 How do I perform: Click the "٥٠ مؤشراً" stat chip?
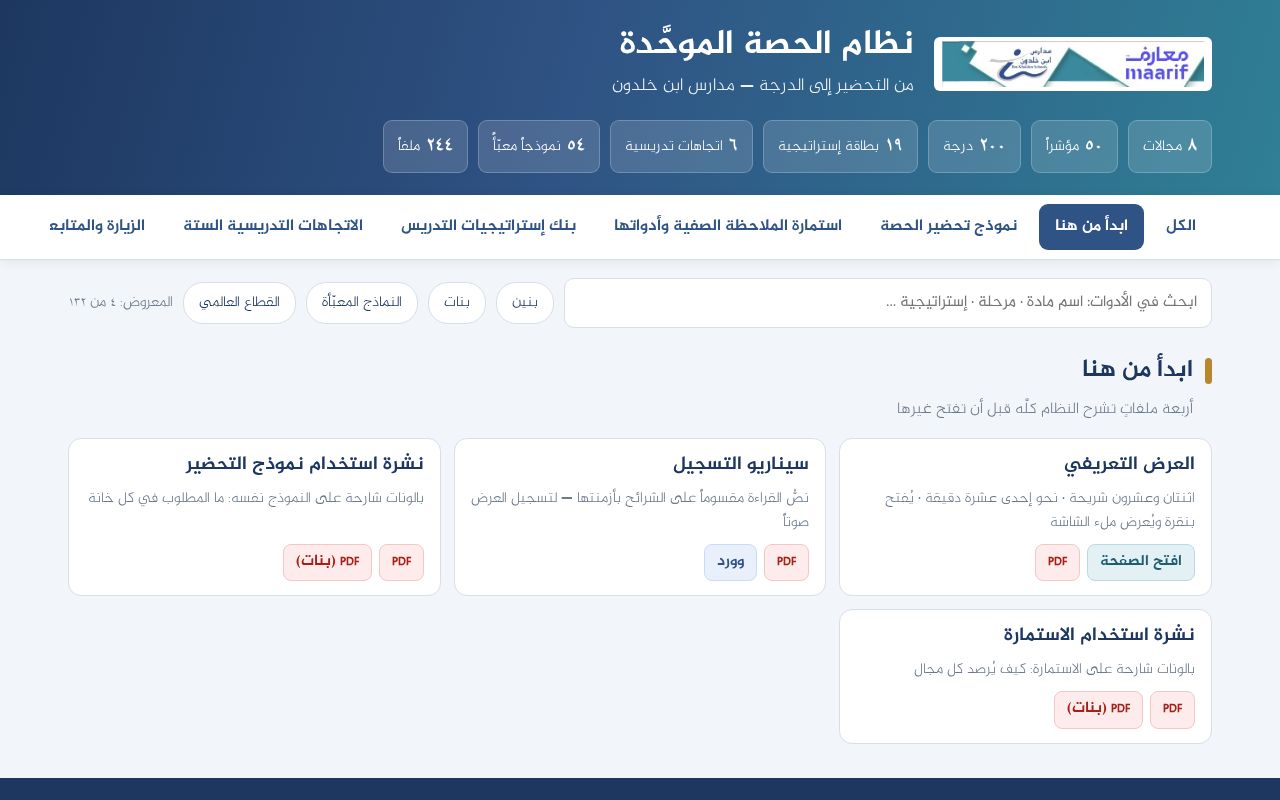[x=1074, y=146]
